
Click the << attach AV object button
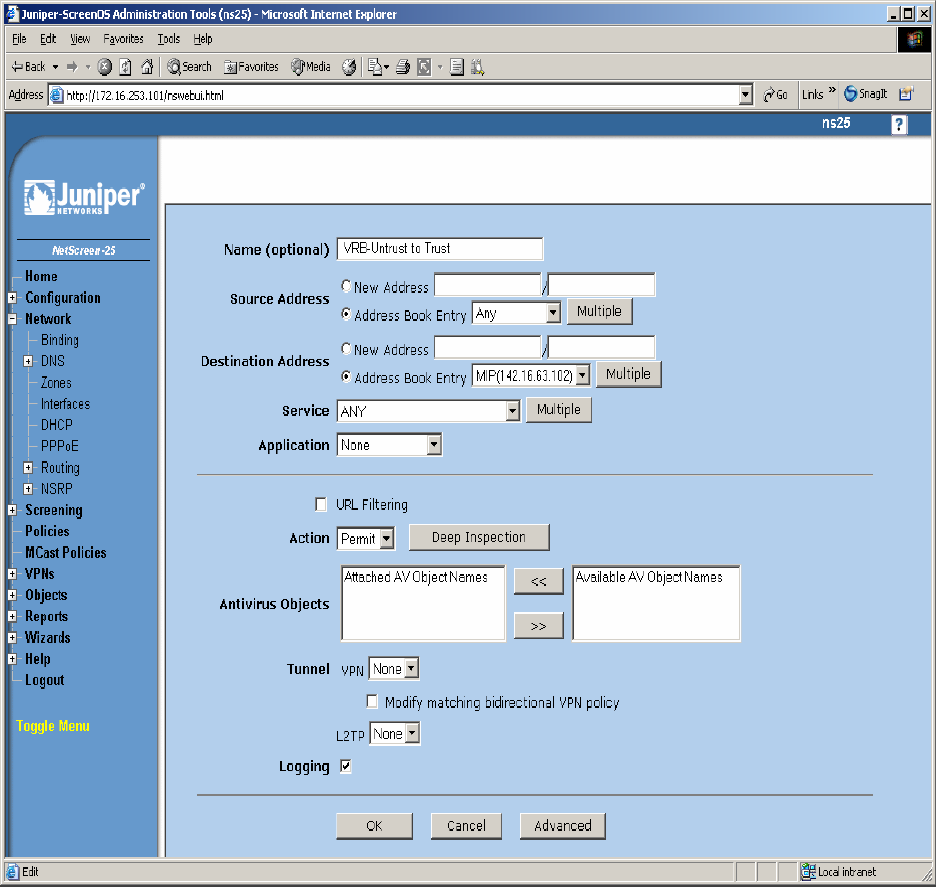538,581
